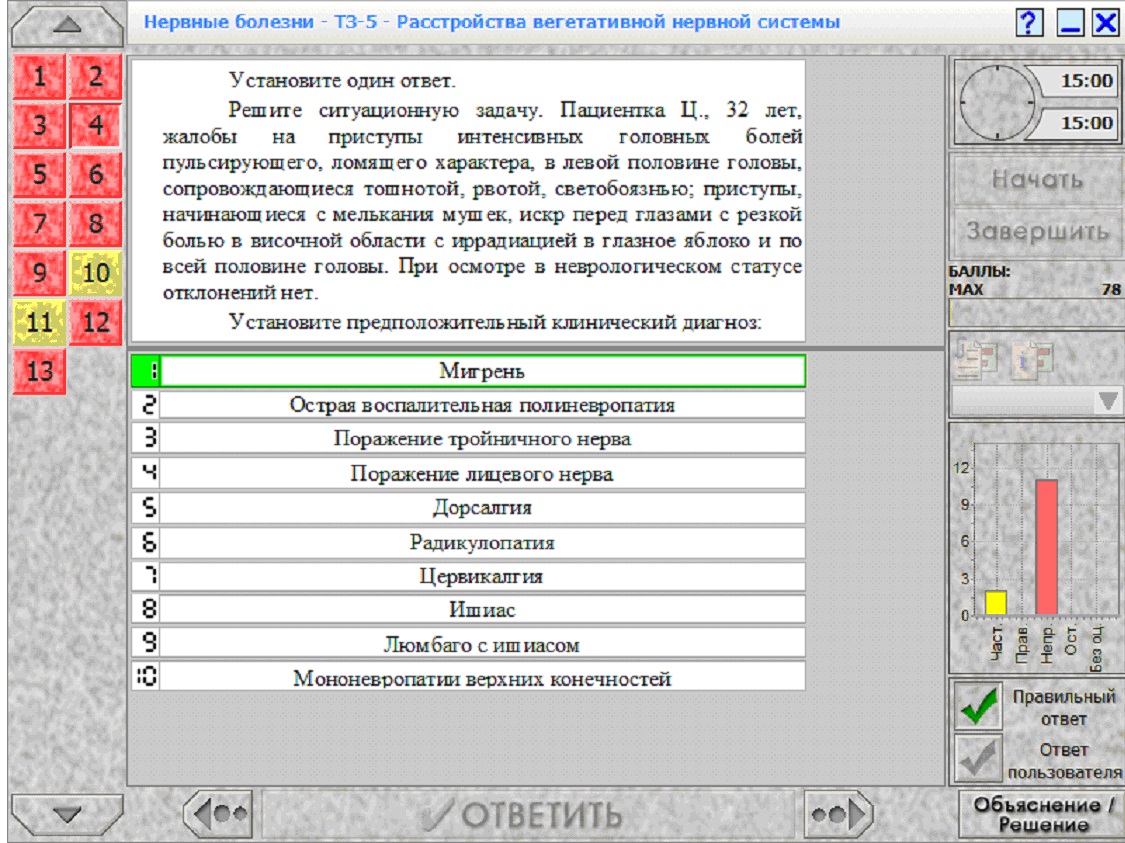
Task: Toggle the Ответ пользователя gray checkmark
Action: (x=978, y=758)
